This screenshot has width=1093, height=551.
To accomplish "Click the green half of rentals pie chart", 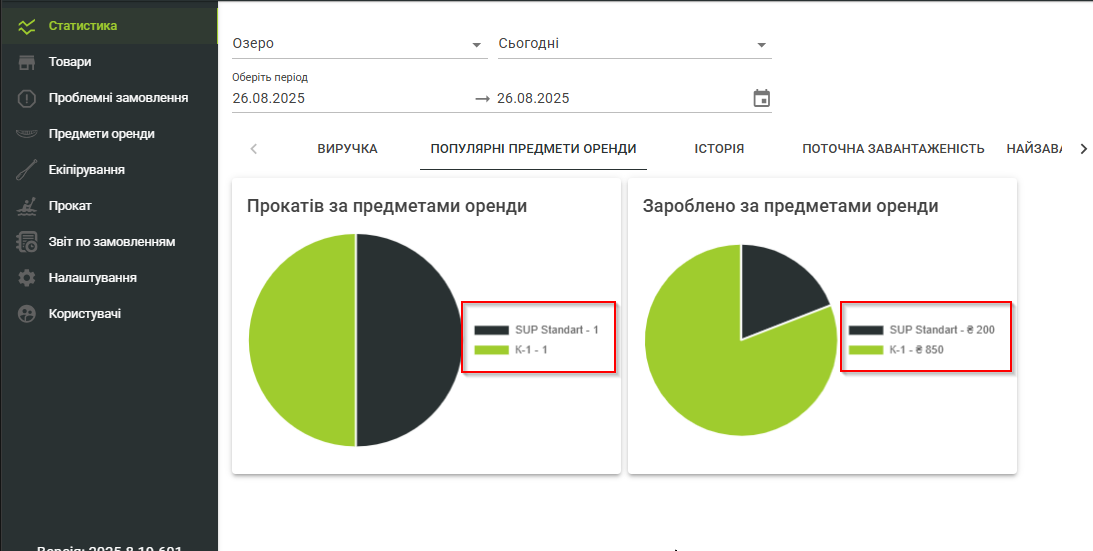I will pyautogui.click(x=303, y=340).
